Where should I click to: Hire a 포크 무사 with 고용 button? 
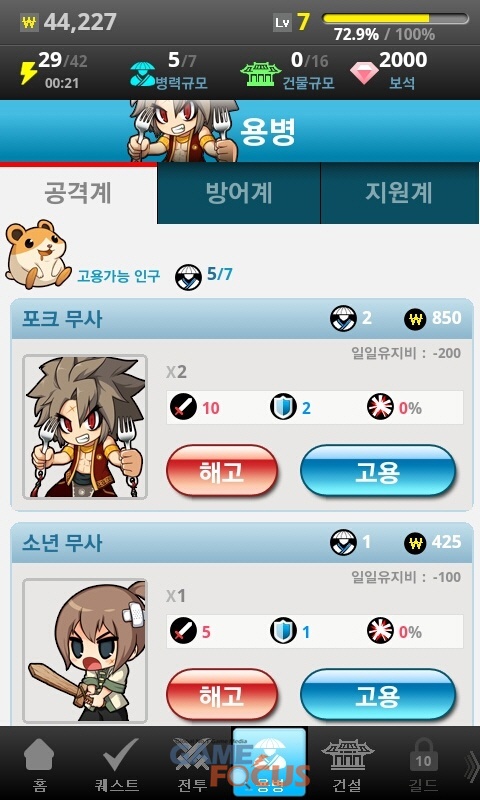click(x=377, y=470)
